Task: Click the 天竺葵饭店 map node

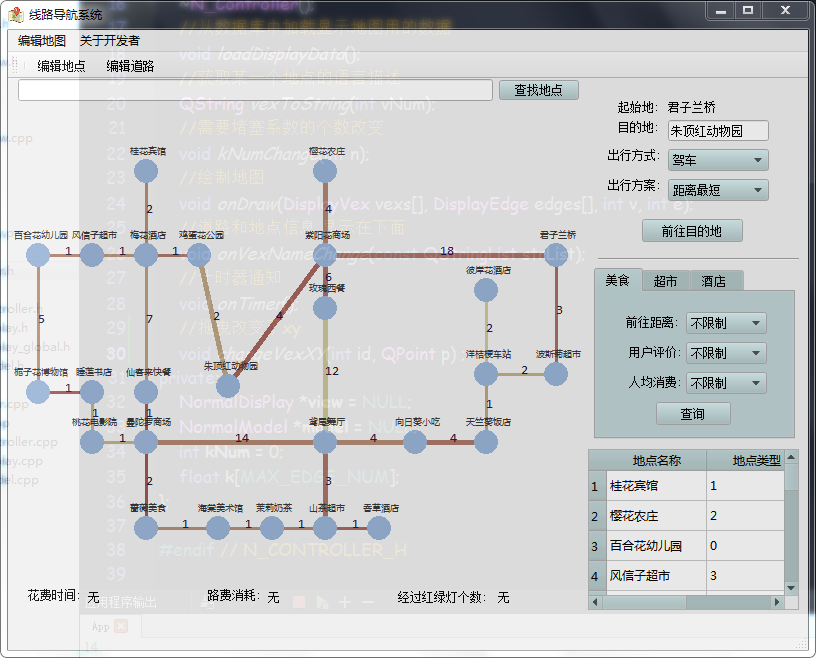Action: [x=486, y=442]
